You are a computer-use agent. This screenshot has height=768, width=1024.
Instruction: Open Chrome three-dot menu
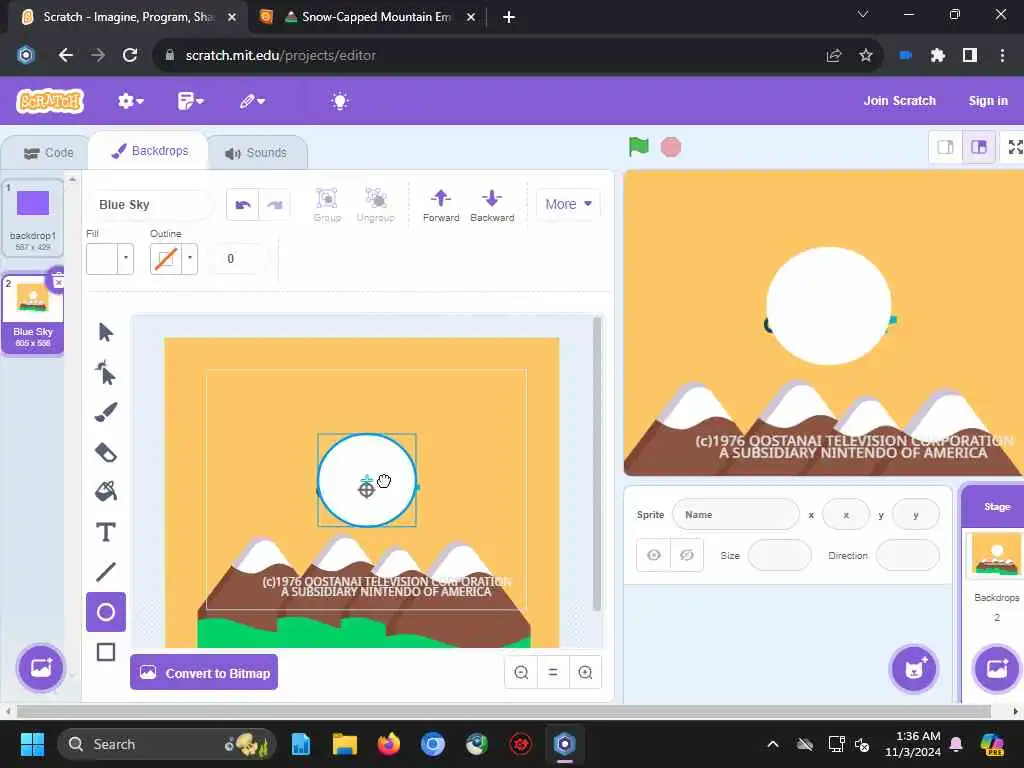point(1002,56)
